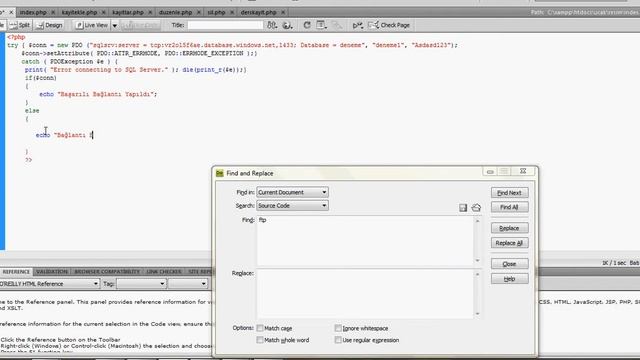The width and height of the screenshot is (640, 360).
Task: Click the Find box scroll down arrow
Action: pos(478,261)
